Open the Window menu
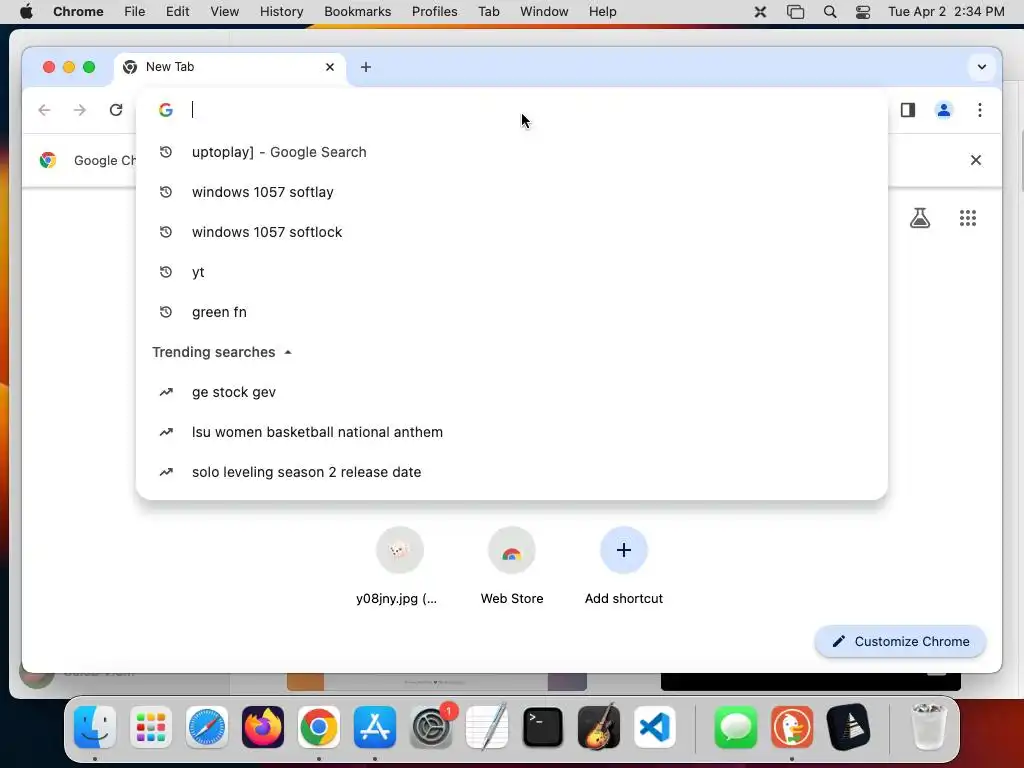Screen dimensions: 1024x768 [544, 12]
